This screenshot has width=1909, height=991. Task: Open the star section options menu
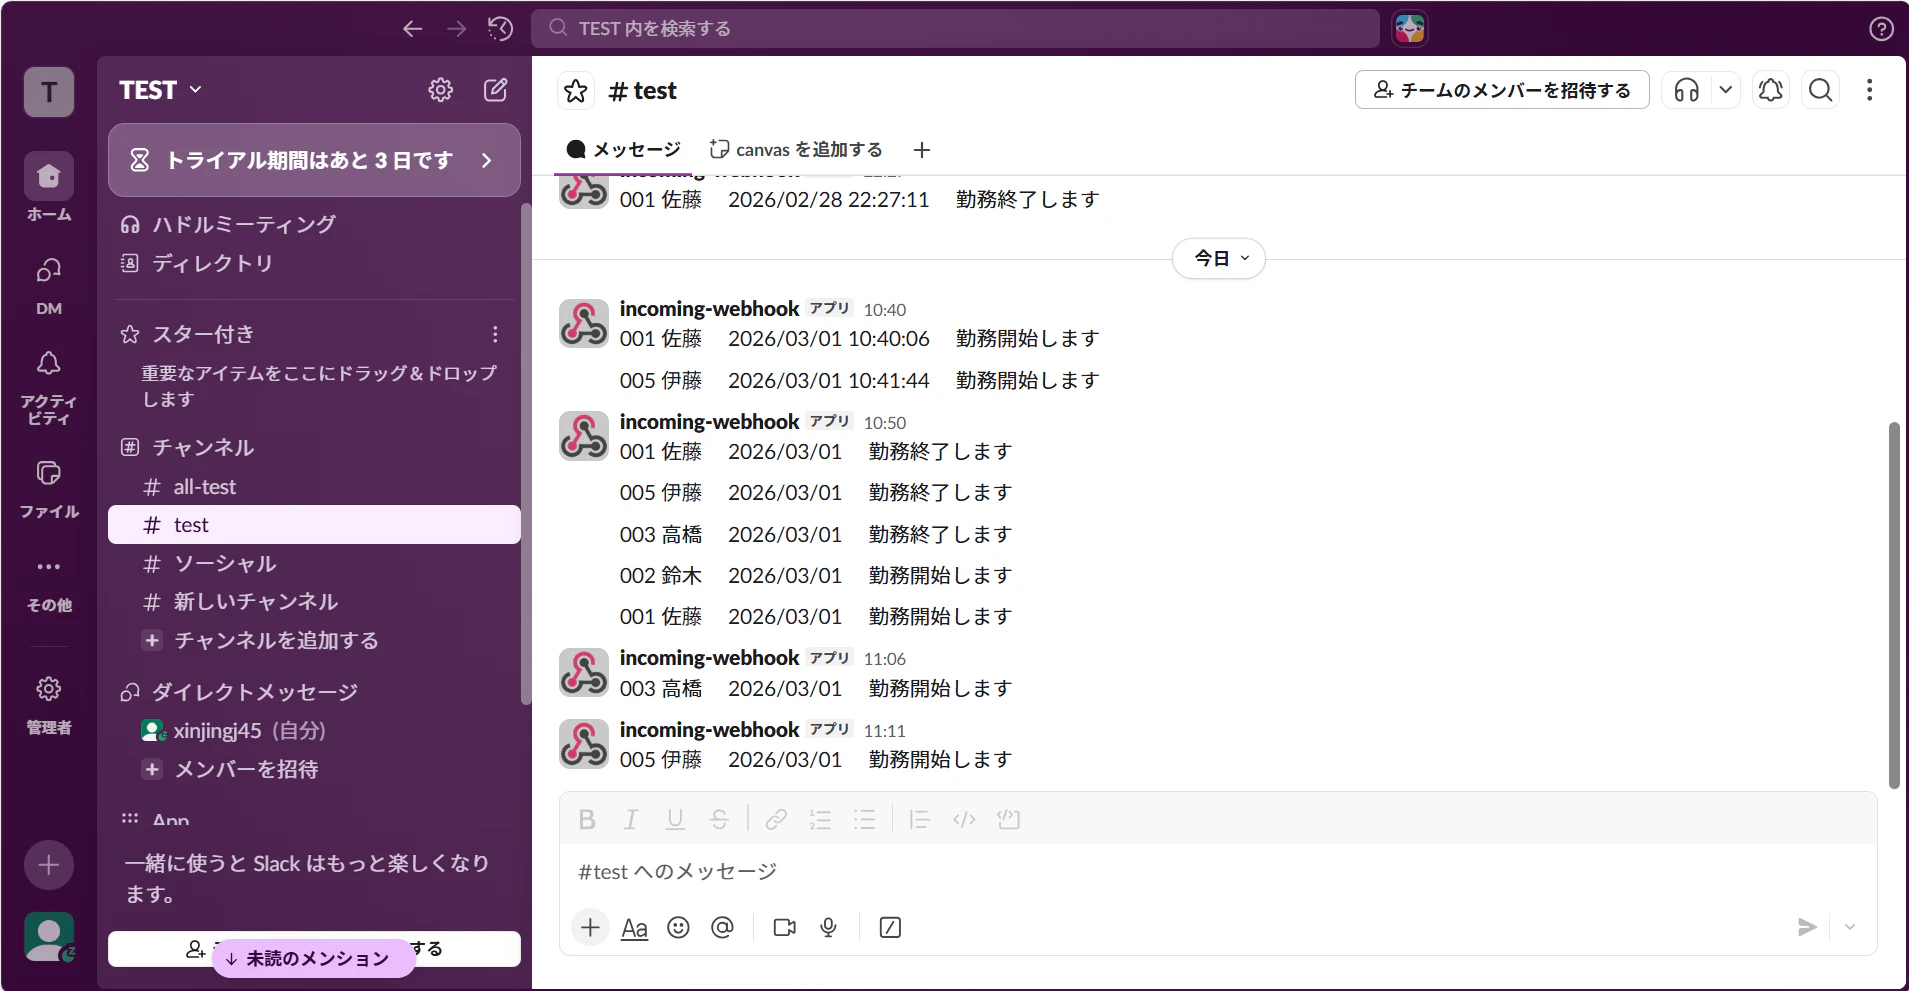pos(495,334)
